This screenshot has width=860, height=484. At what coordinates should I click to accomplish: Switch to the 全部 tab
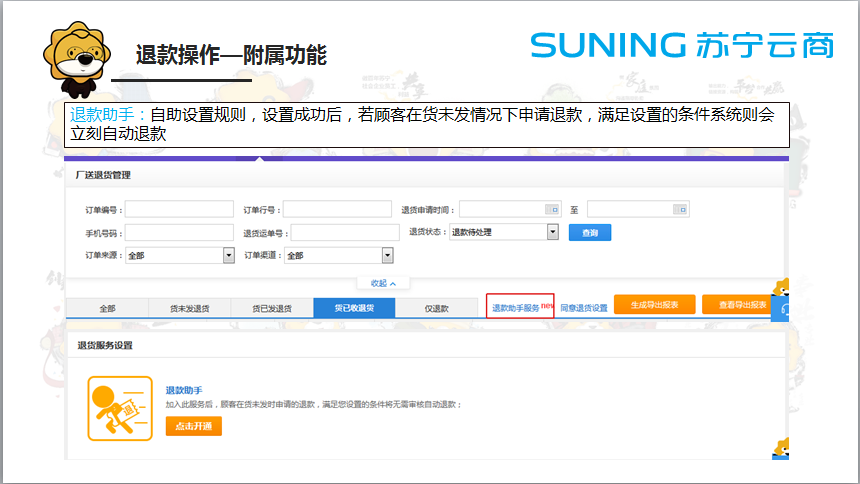coord(107,308)
